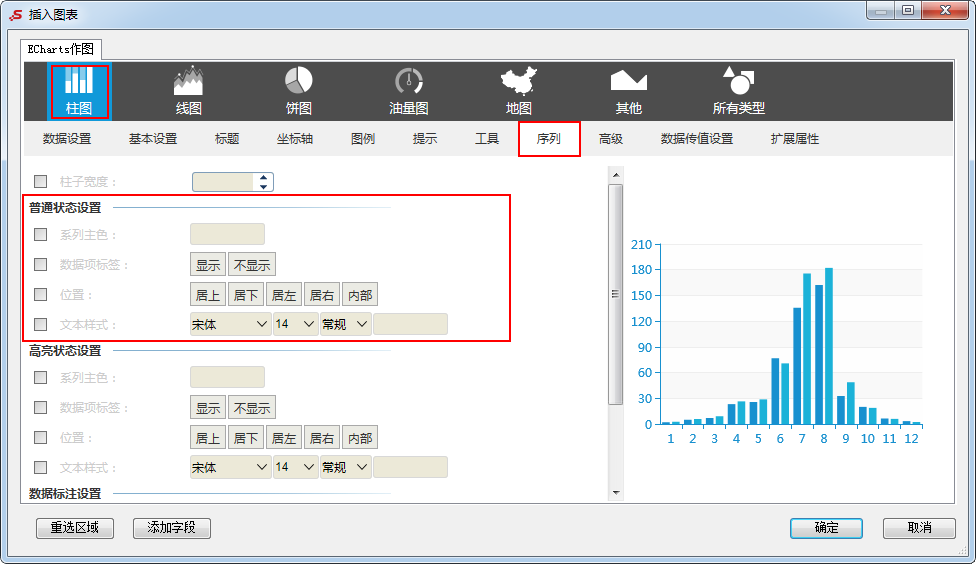The width and height of the screenshot is (976, 564).
Task: Enable 数据项标签 checkbox under 高亮状态设置
Action: pos(40,408)
